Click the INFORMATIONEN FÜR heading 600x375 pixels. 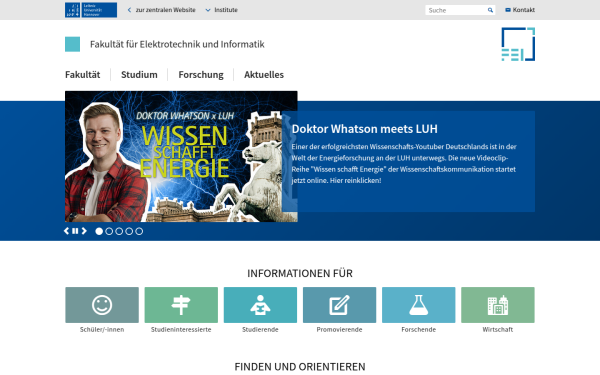tap(300, 274)
